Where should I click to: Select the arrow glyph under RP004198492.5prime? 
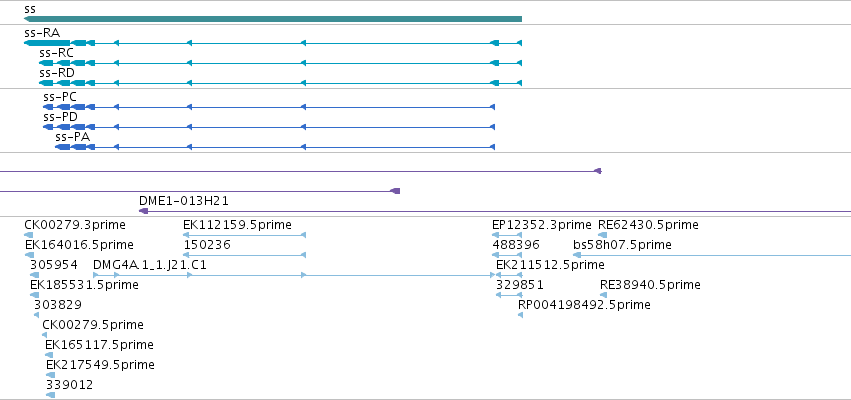pos(520,315)
